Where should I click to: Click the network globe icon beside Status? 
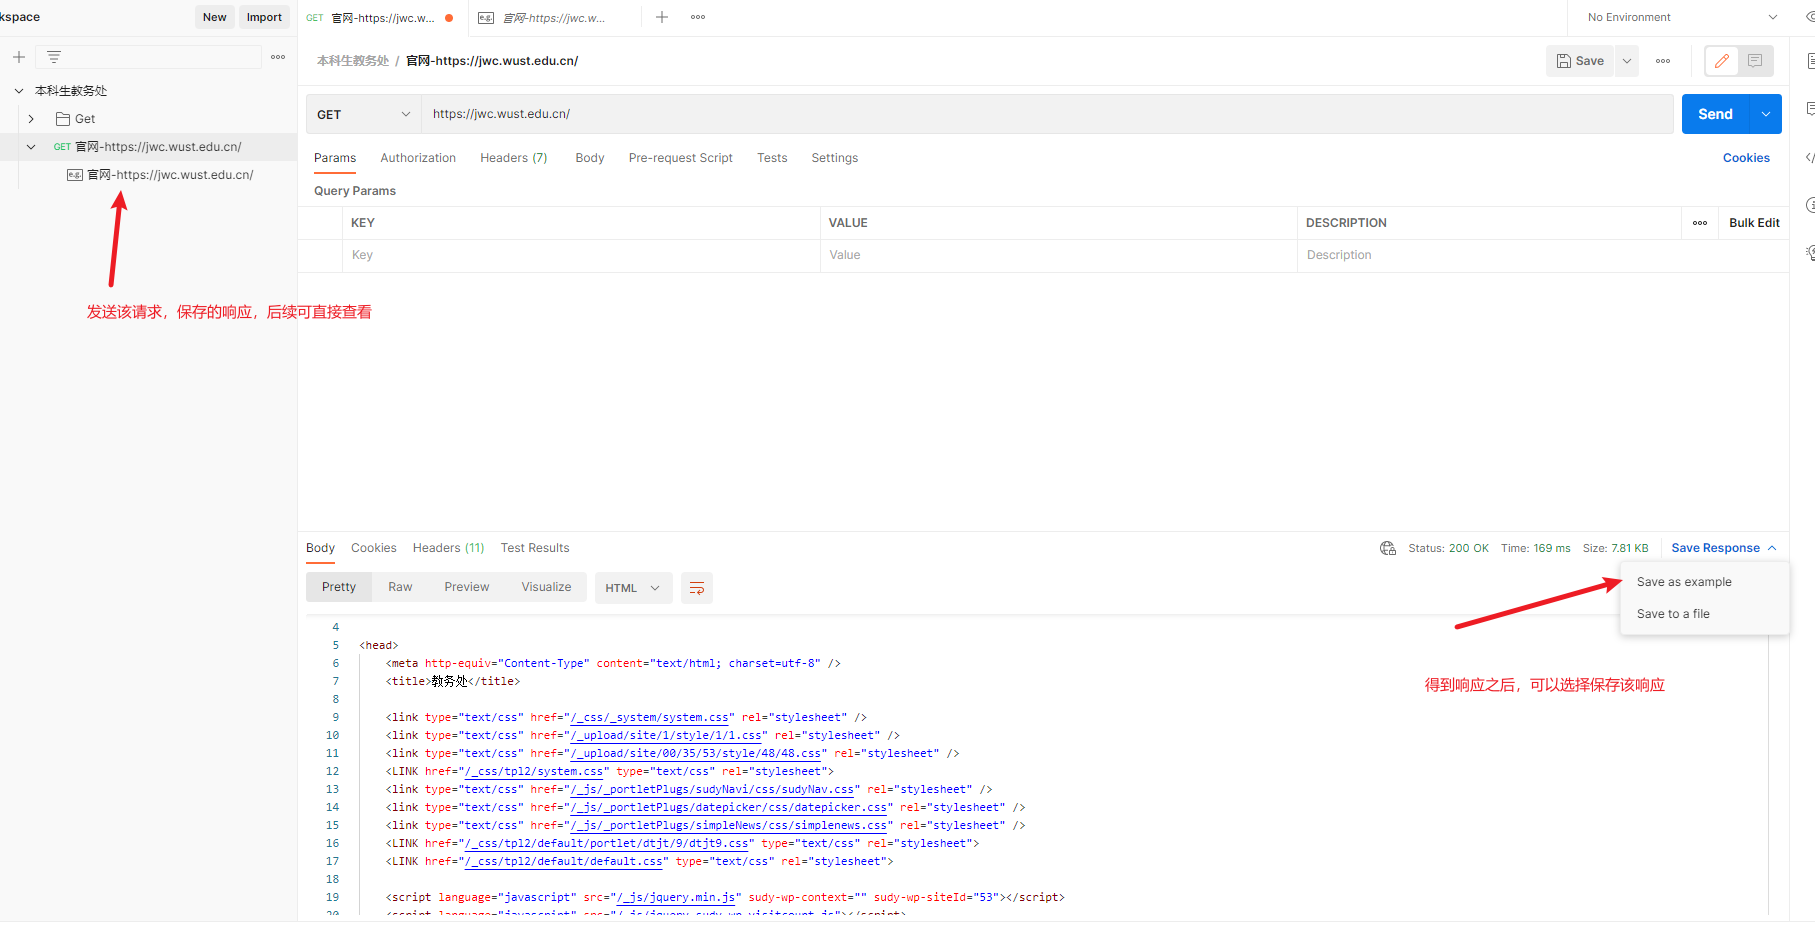[x=1388, y=548]
